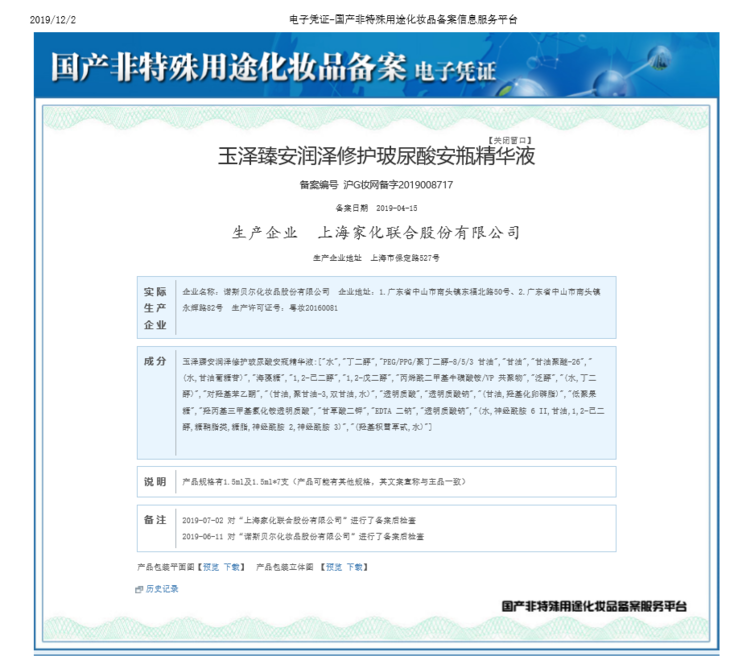Click the page header date 2019/12/2
Image resolution: width=730 pixels, height=656 pixels.
(53, 20)
